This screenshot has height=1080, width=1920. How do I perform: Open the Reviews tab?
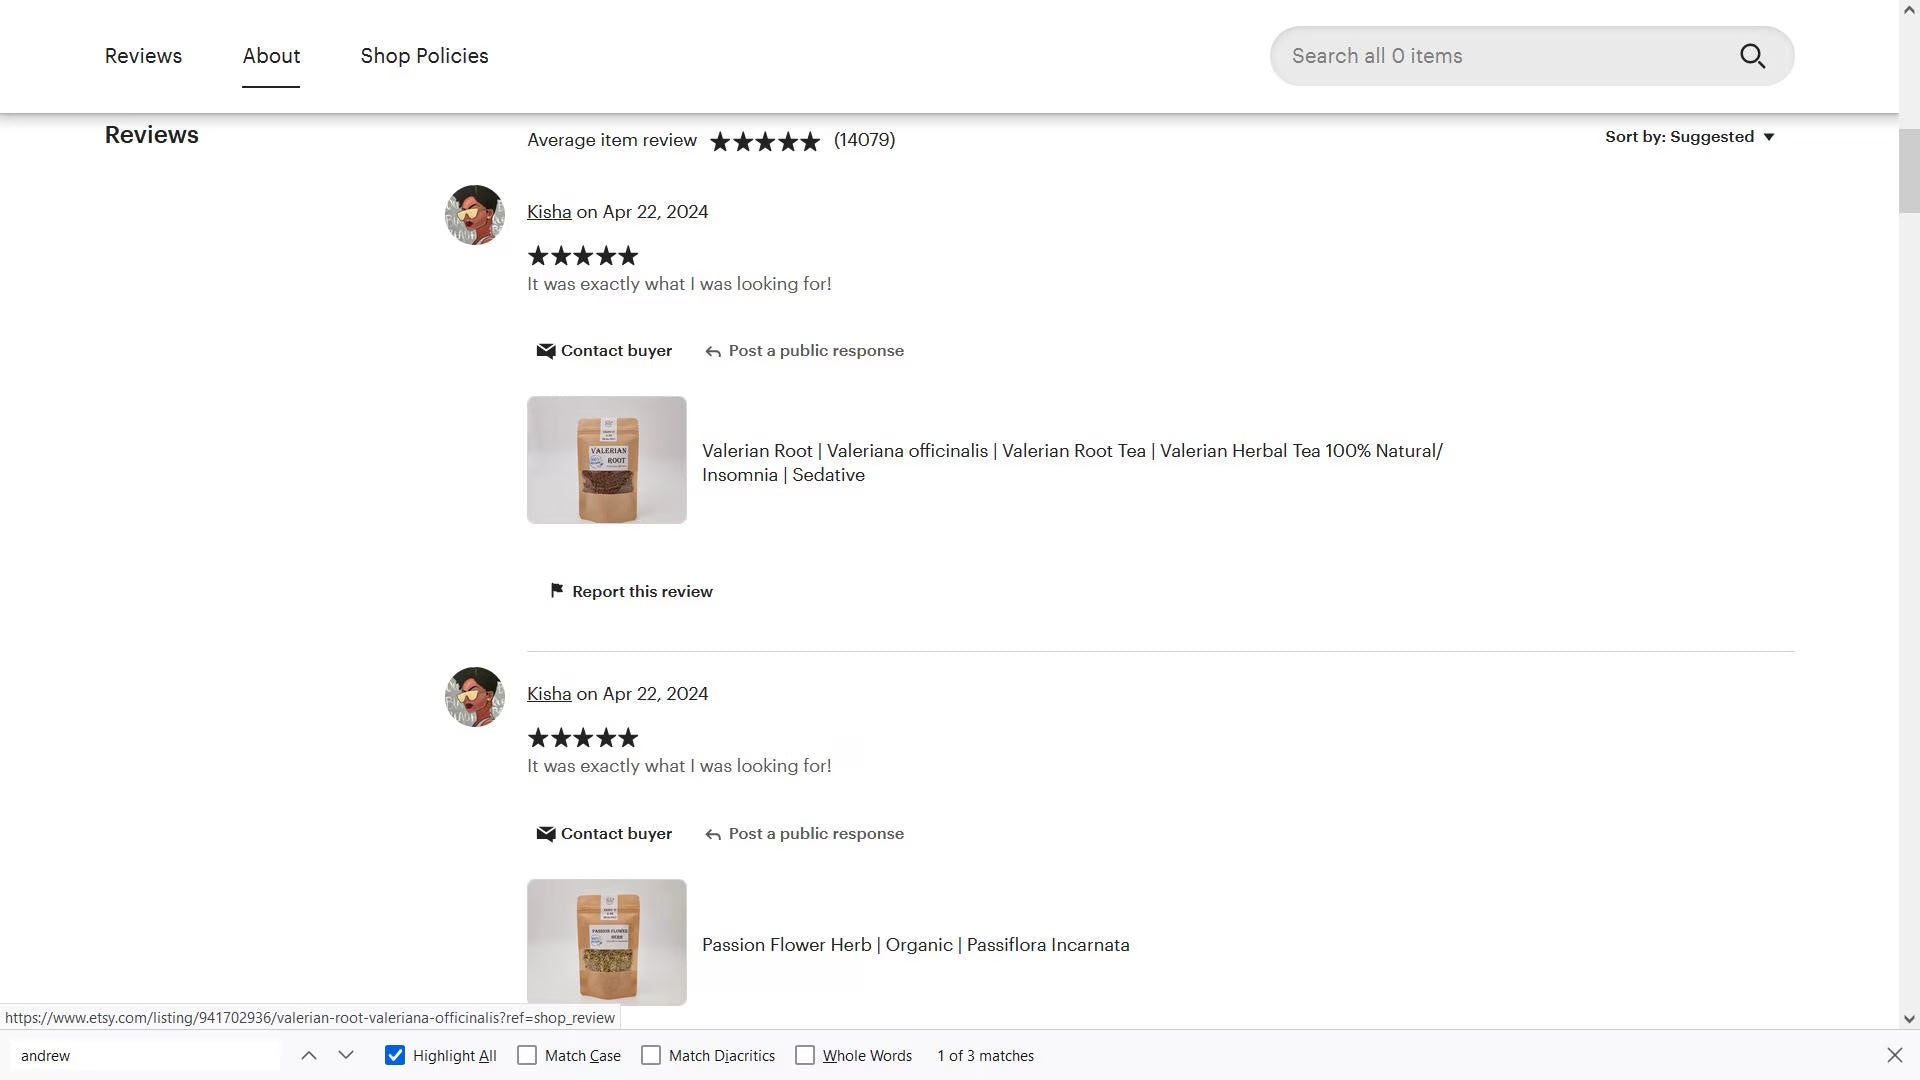(x=143, y=56)
